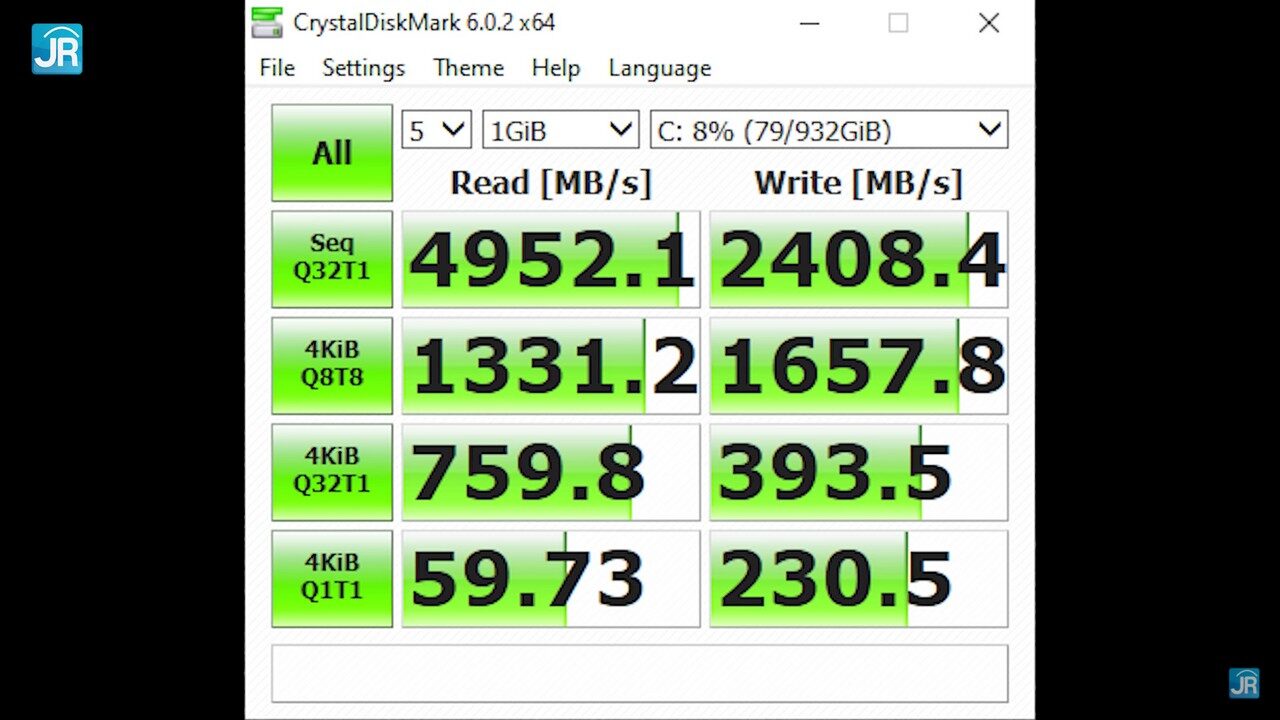Open the drive selection dropdown showing C: 8%
This screenshot has width=1280, height=720.
(x=828, y=128)
